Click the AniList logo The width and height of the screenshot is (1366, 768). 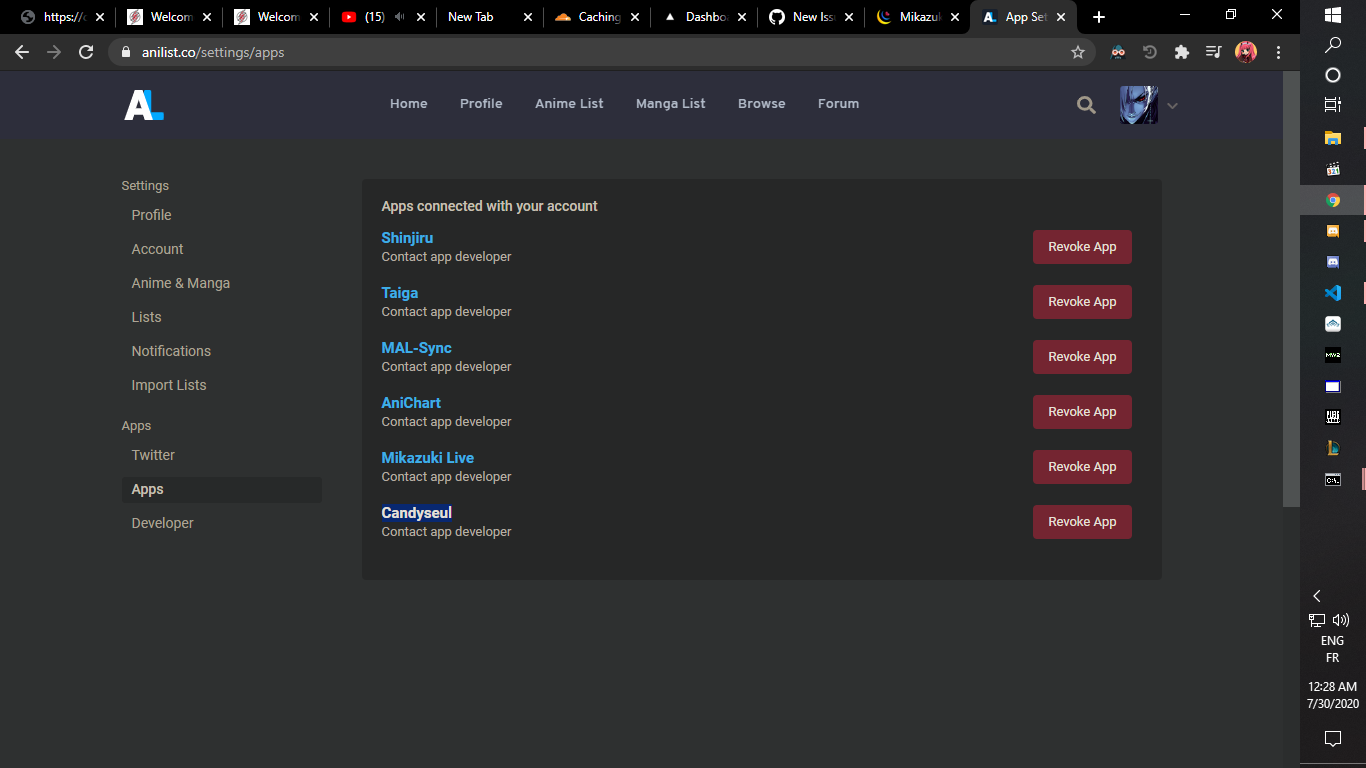point(143,104)
